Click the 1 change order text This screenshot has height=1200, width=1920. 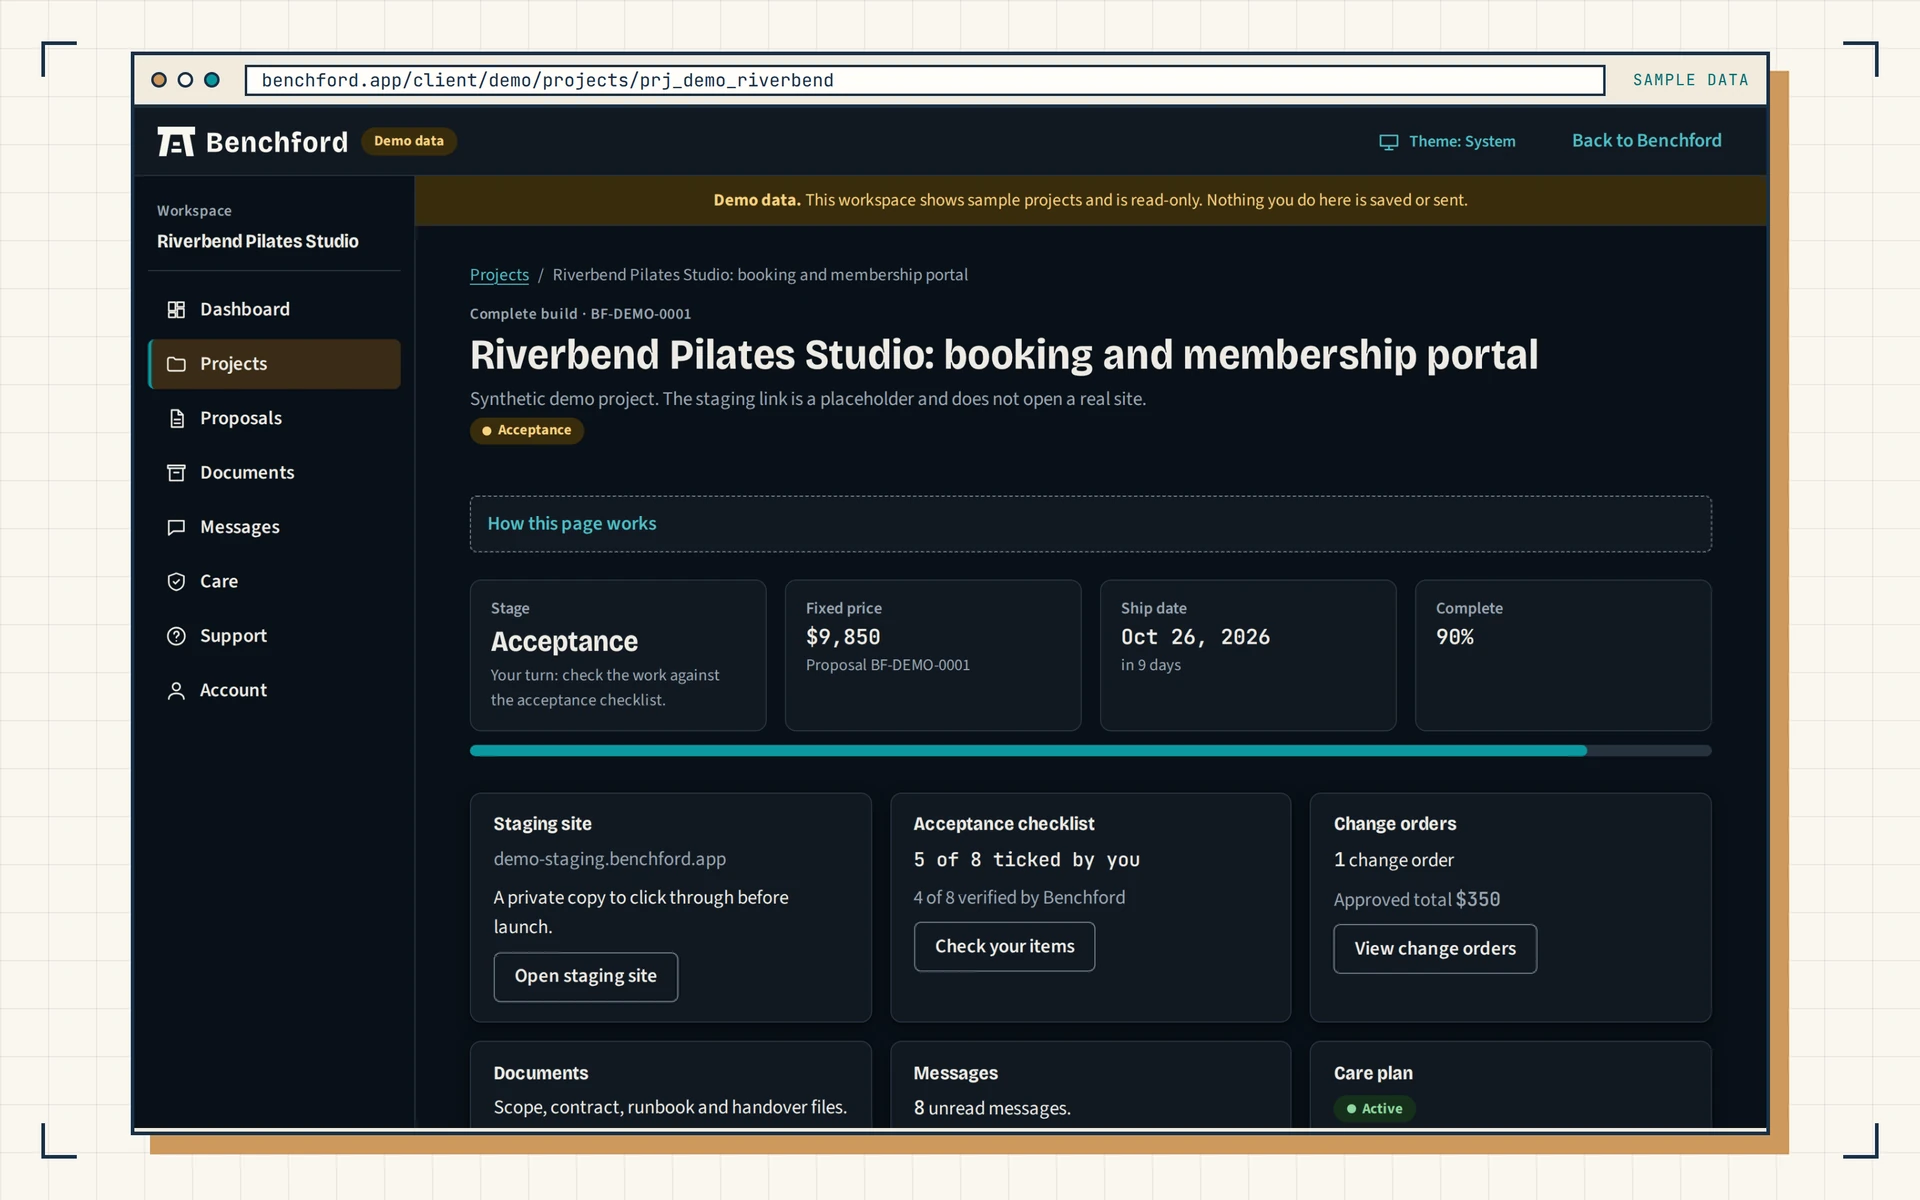[x=1393, y=860]
